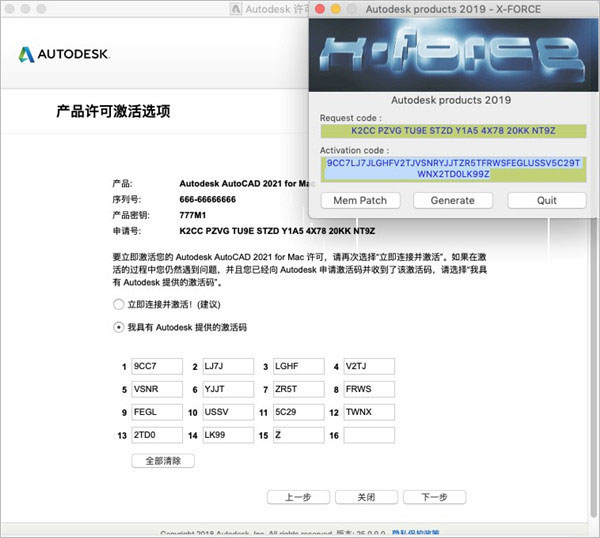Click the 关闭 close button

tap(366, 497)
